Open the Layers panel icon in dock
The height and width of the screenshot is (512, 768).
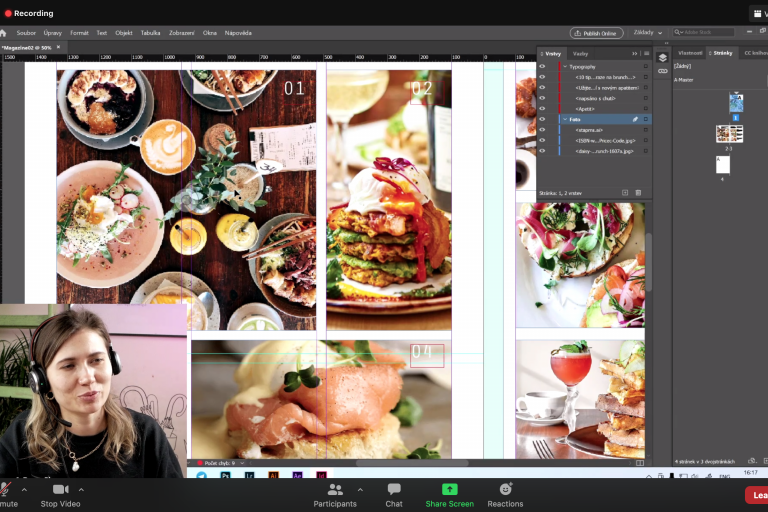(x=662, y=58)
